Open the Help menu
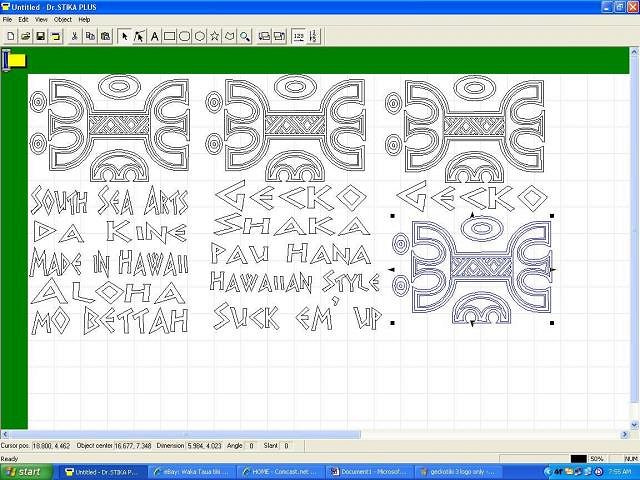 click(x=84, y=19)
